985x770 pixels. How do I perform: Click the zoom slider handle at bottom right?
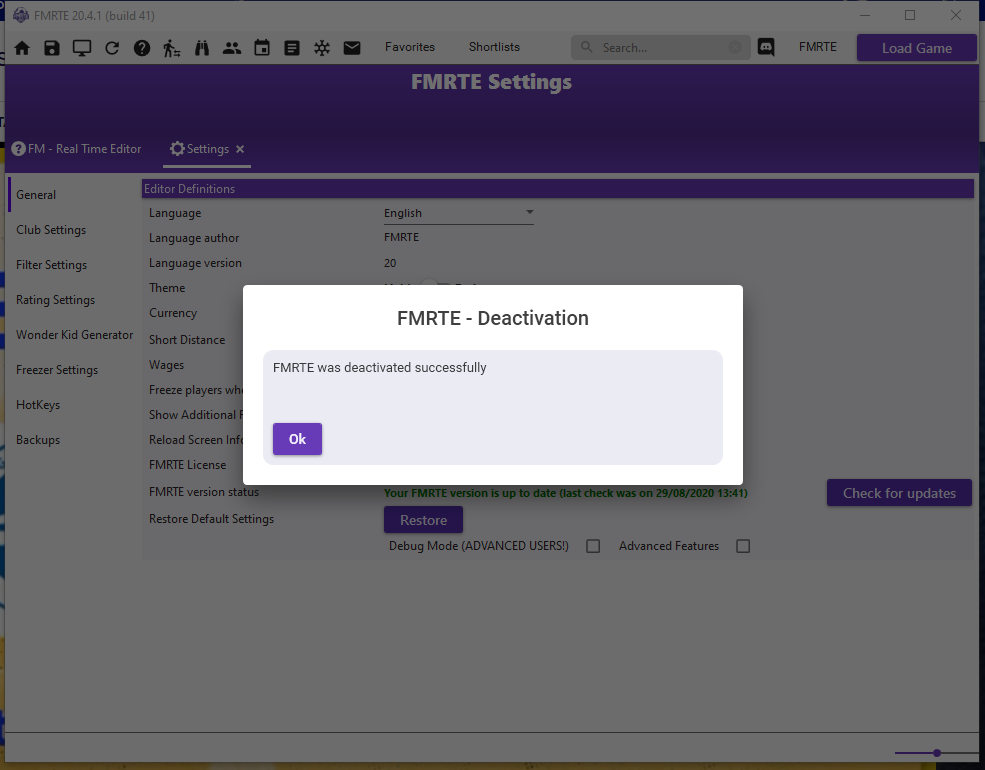pyautogui.click(x=937, y=752)
